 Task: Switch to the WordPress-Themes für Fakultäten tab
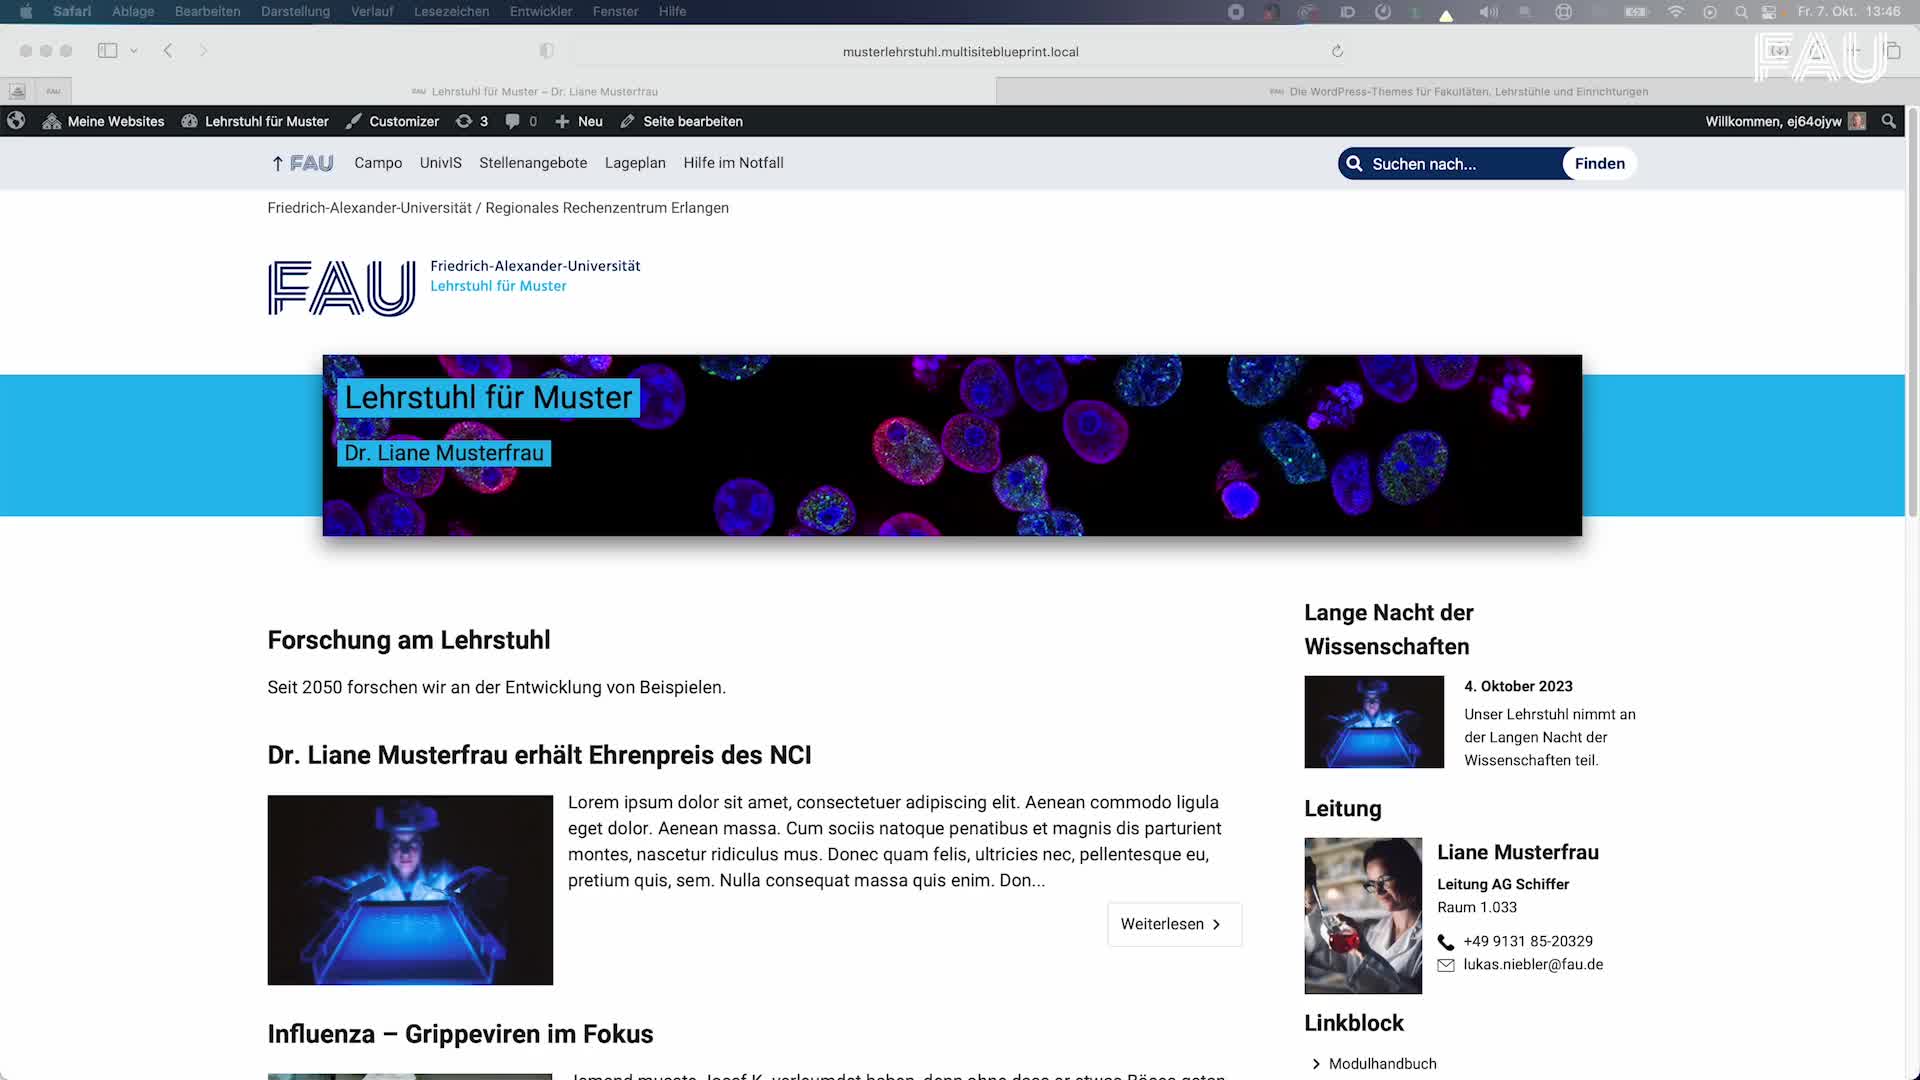[x=1456, y=91]
